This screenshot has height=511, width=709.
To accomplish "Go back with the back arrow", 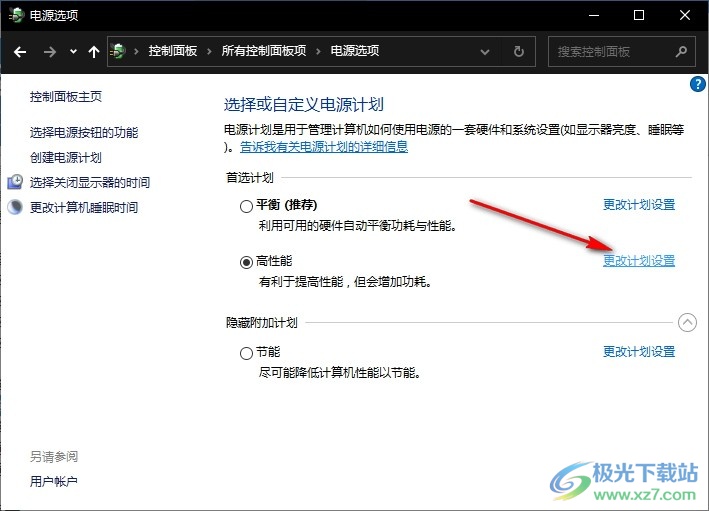I will pyautogui.click(x=20, y=52).
